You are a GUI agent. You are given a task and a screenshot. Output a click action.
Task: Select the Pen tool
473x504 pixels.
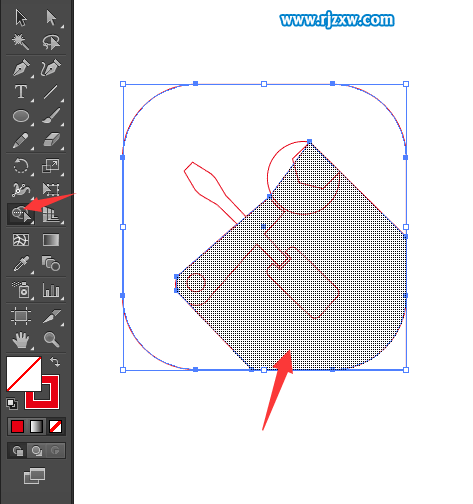[21, 68]
